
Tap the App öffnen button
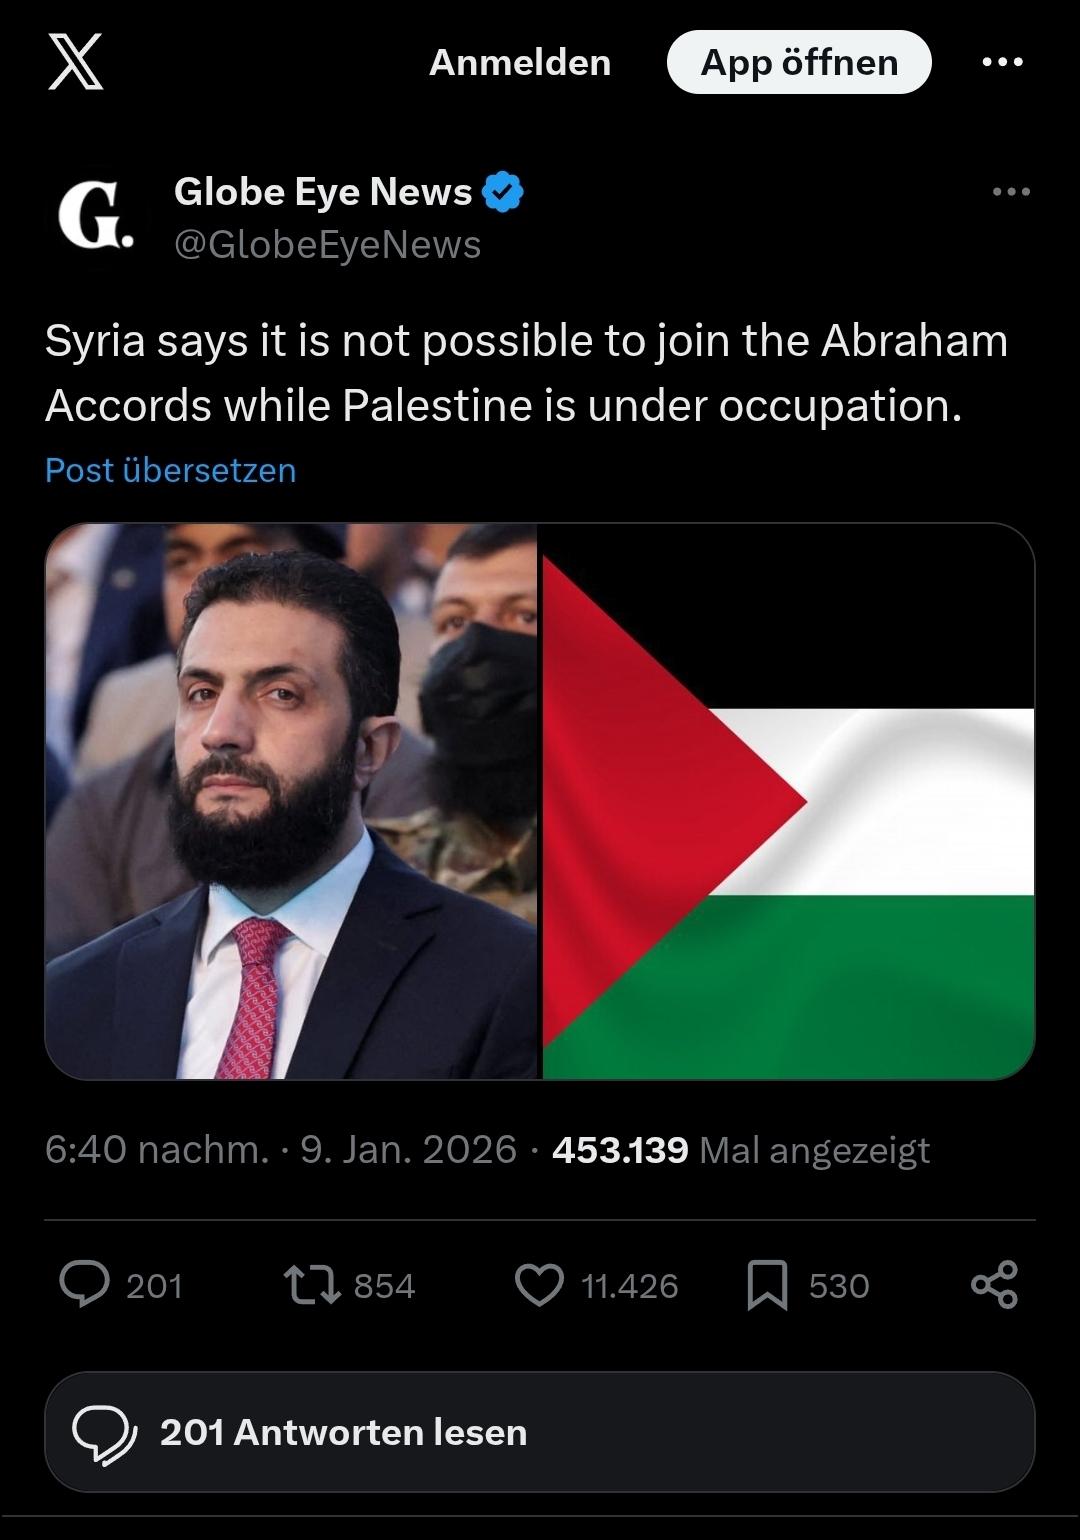[x=799, y=62]
